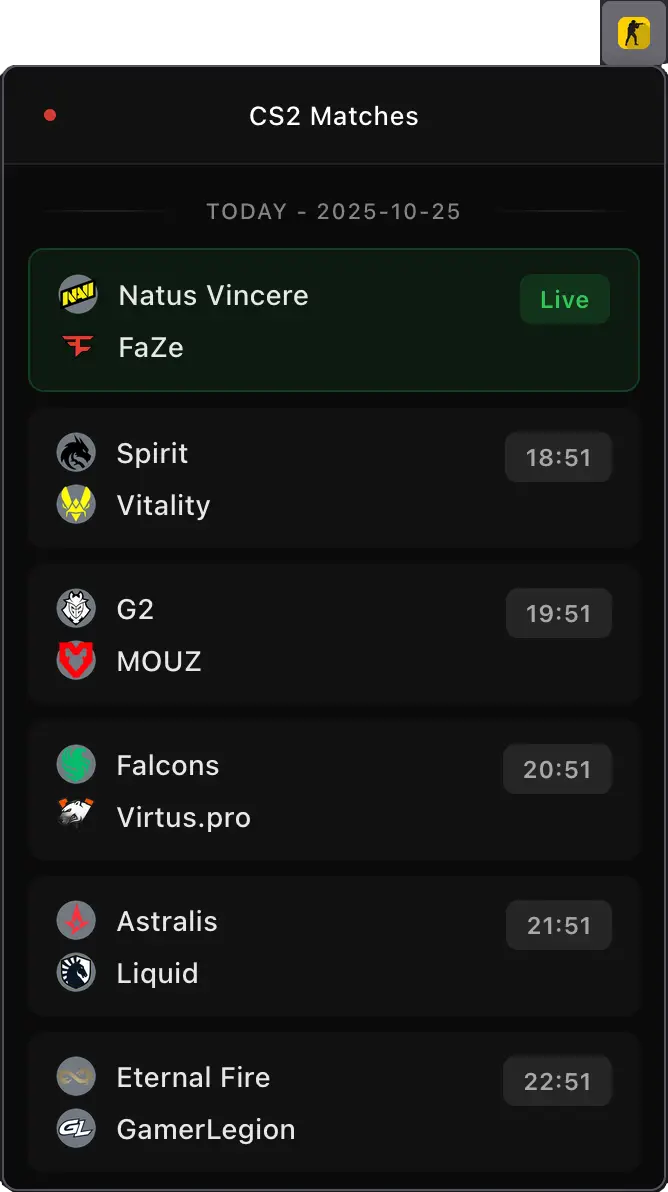Click the 20:51 time badge
Image resolution: width=668 pixels, height=1192 pixels.
(x=557, y=769)
